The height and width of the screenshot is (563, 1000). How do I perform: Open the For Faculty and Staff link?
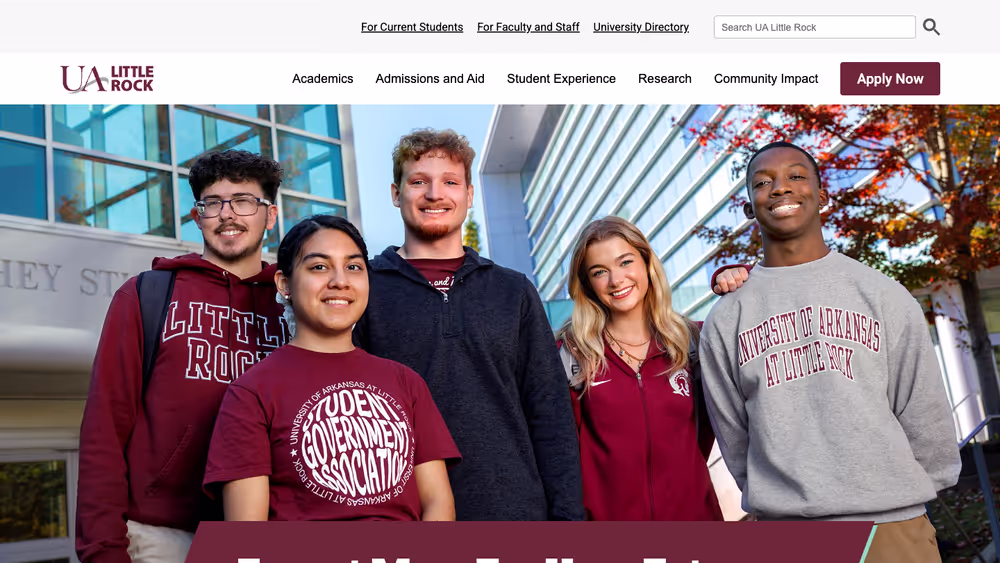point(528,27)
